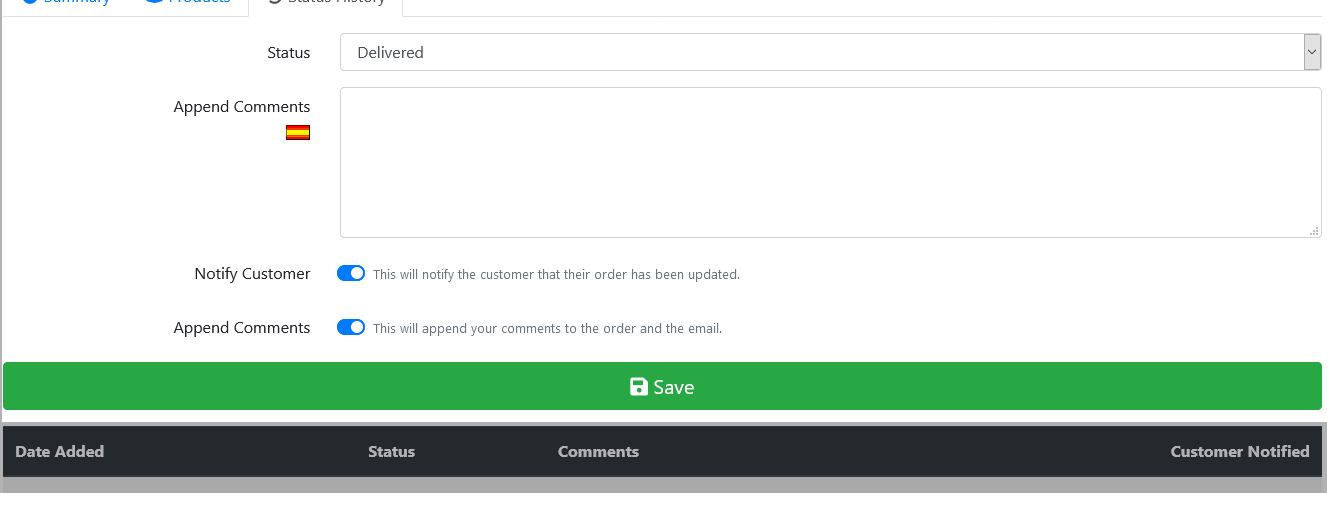Click the green Save button
The height and width of the screenshot is (527, 1327).
coord(662,386)
